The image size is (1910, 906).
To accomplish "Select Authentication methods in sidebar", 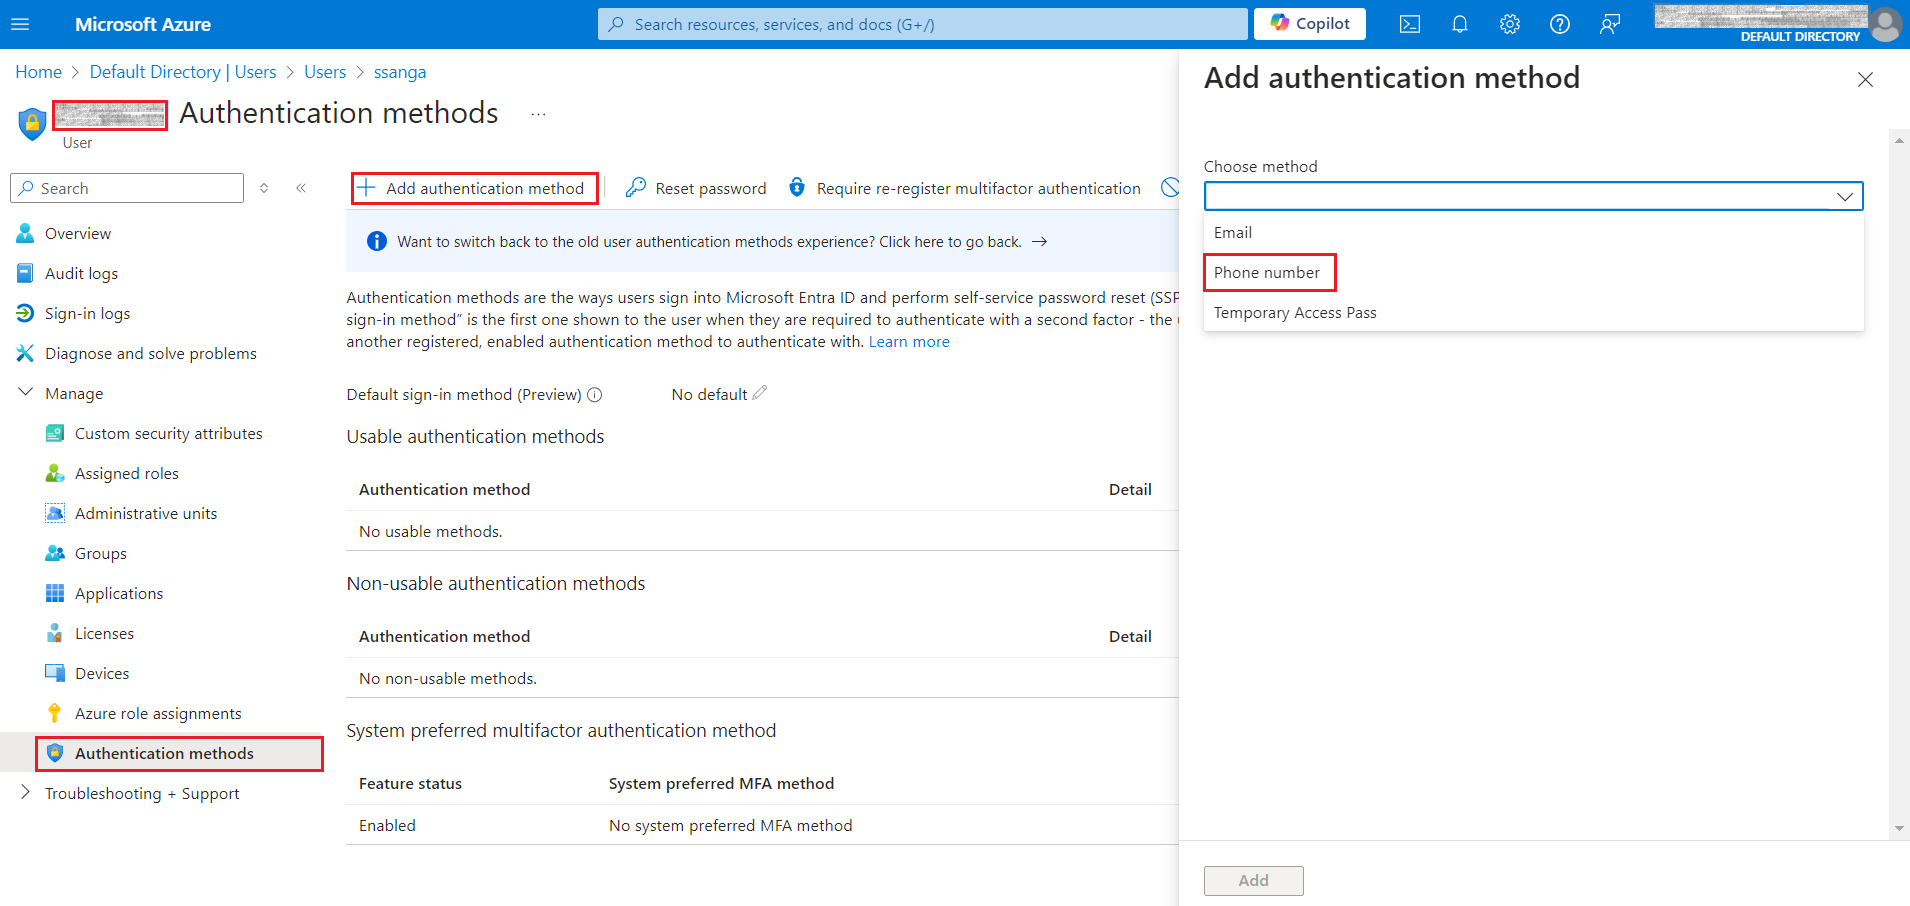I will [x=162, y=753].
